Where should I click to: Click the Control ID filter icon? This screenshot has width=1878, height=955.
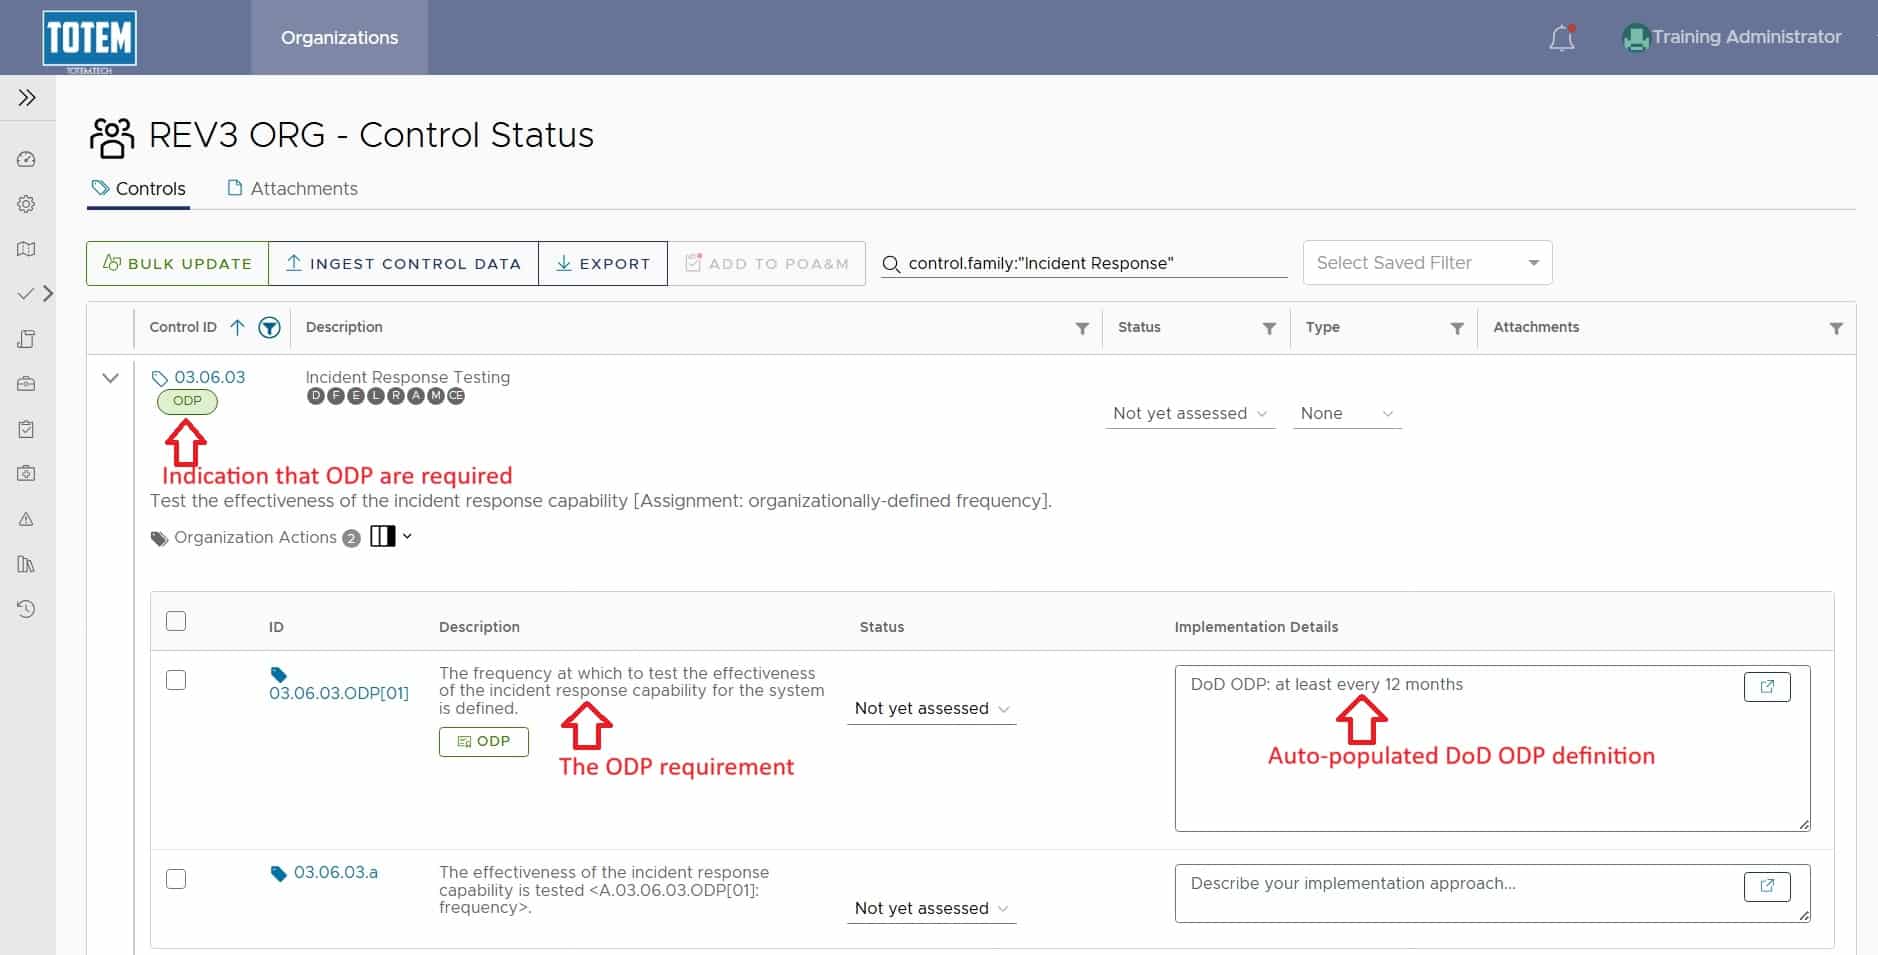(269, 328)
